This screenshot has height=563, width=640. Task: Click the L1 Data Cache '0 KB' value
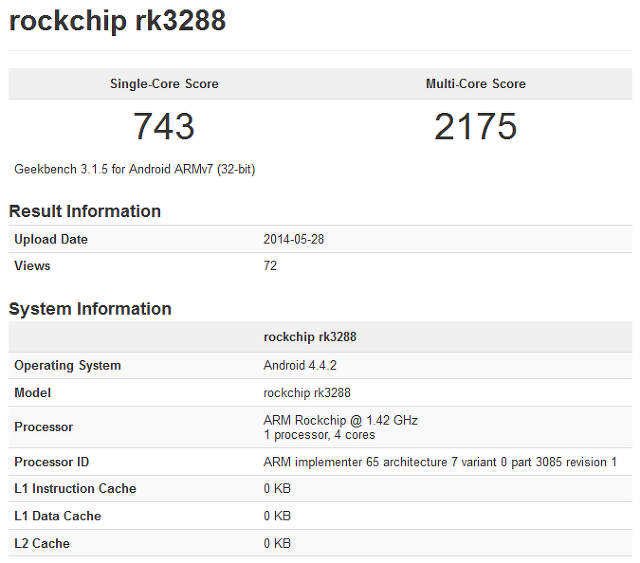point(277,516)
